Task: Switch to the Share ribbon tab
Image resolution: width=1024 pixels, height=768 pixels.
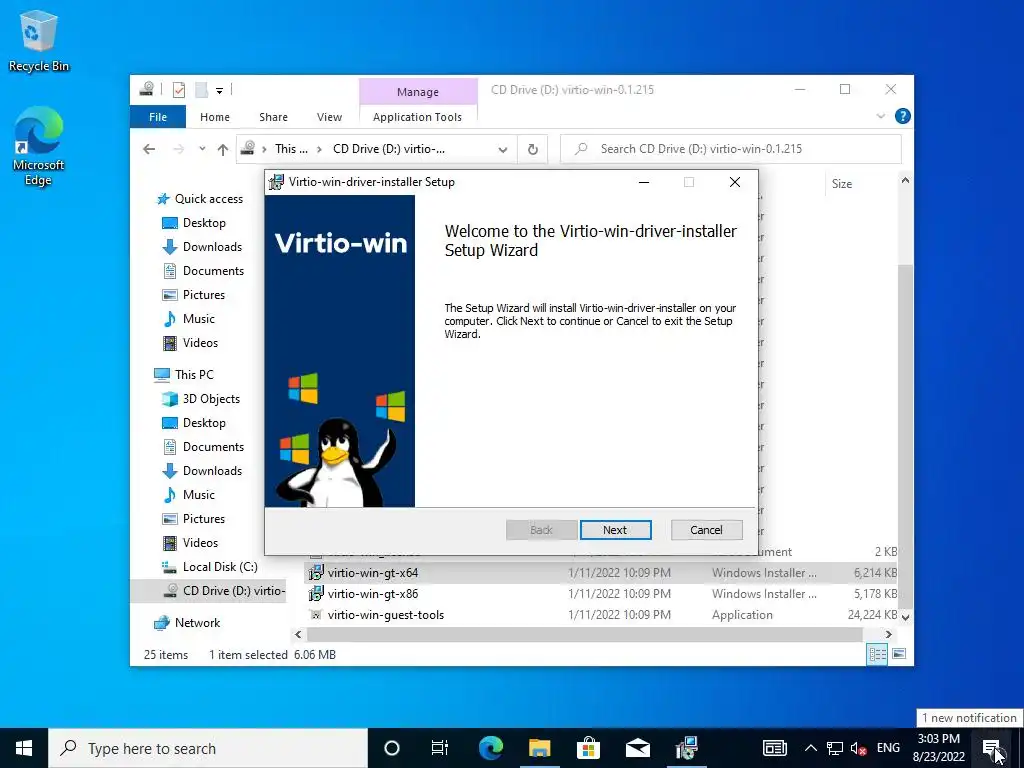Action: pos(273,117)
